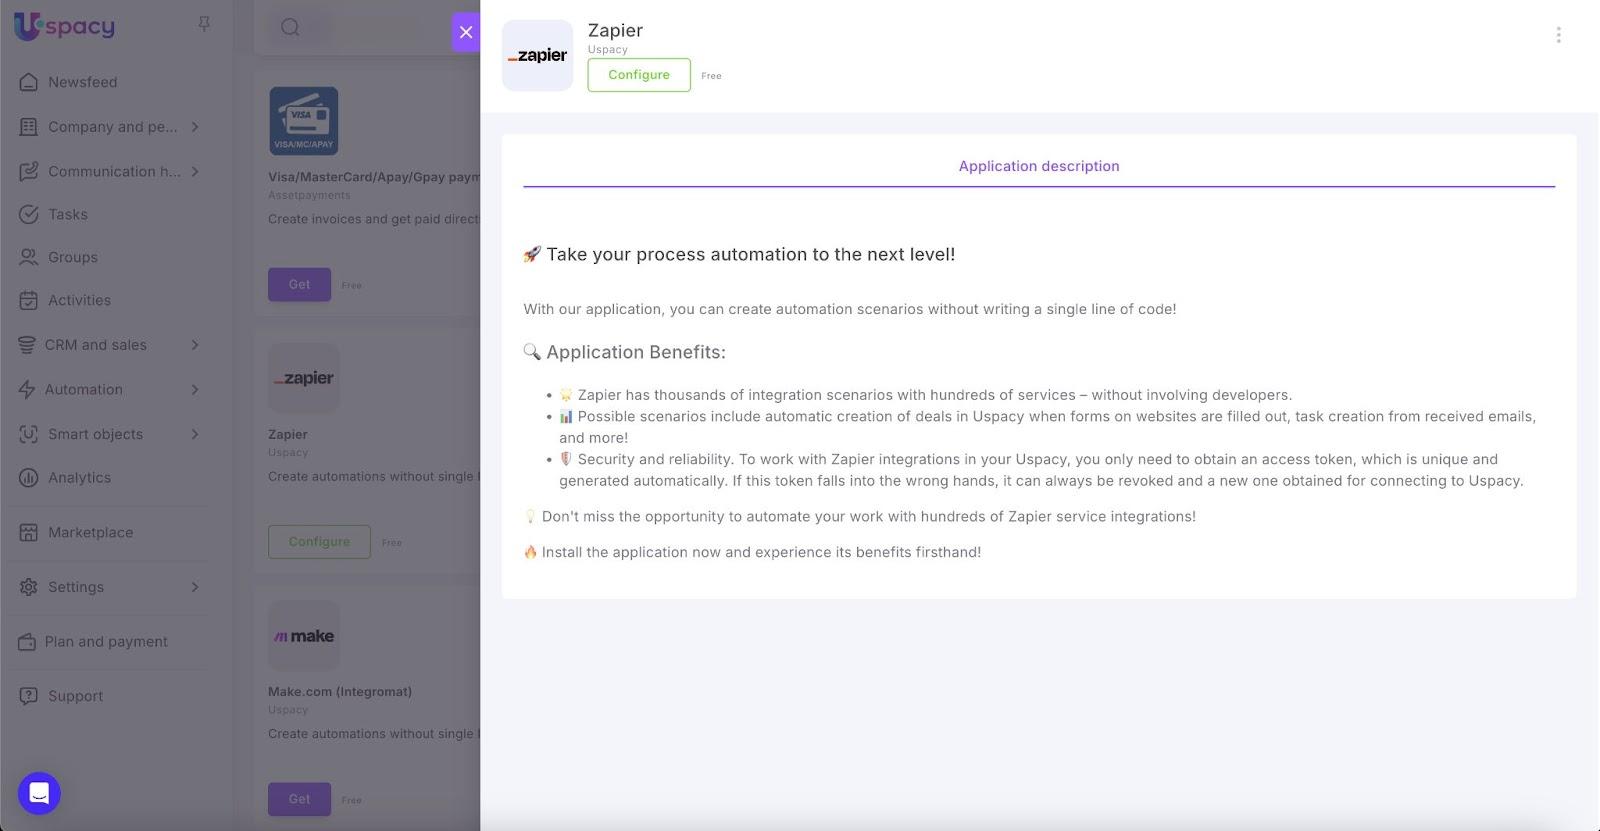Click the Zapier logo thumbnail in app list
Viewport: 1600px width, 831px height.
tap(304, 378)
